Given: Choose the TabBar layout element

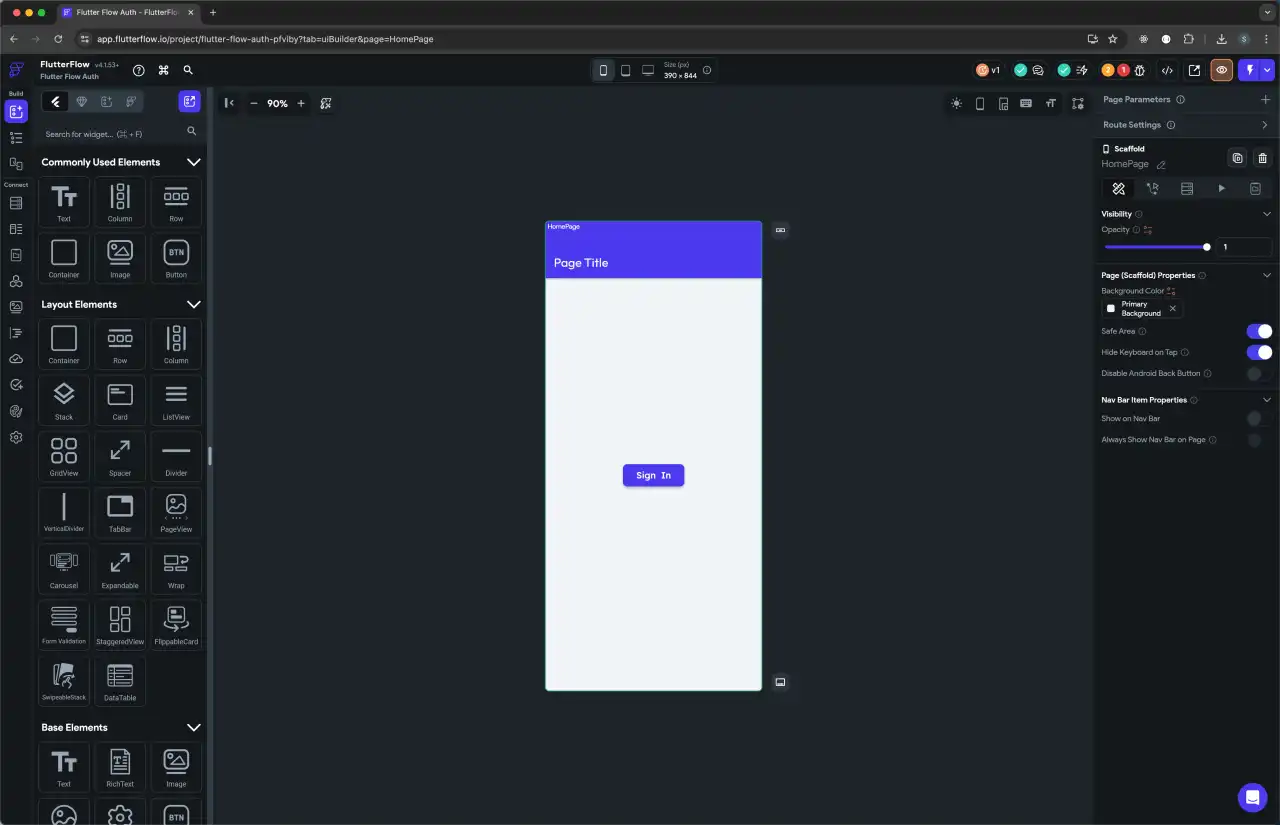Looking at the screenshot, I should point(119,513).
